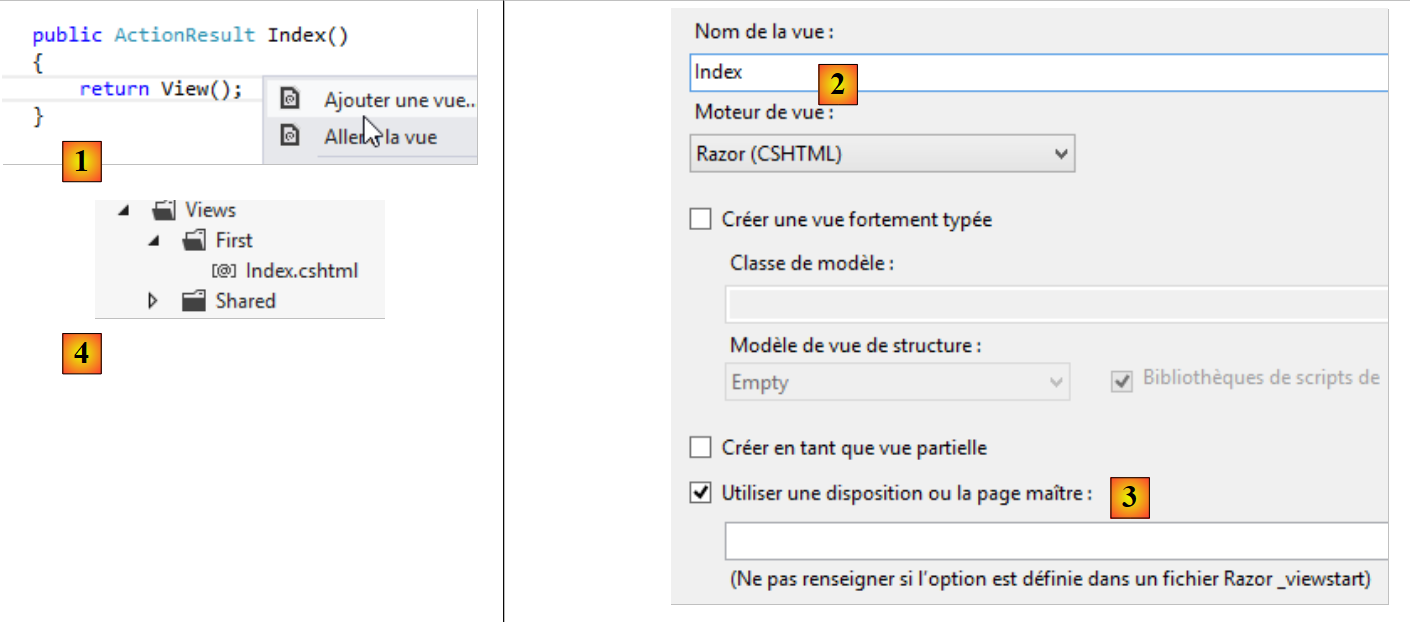Expand the Shared folder node
The width and height of the screenshot is (1410, 622).
(153, 301)
